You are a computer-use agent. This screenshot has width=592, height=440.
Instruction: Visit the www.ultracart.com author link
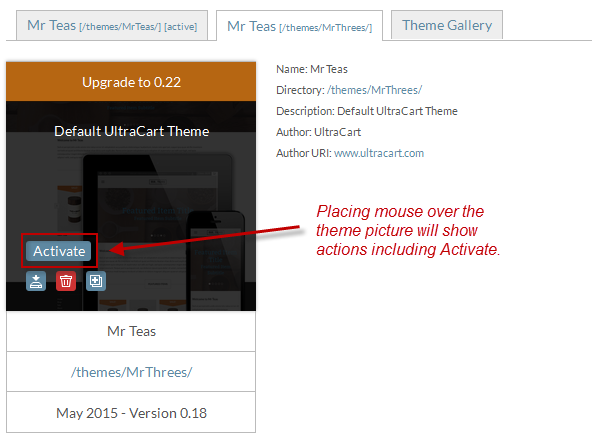(x=379, y=153)
